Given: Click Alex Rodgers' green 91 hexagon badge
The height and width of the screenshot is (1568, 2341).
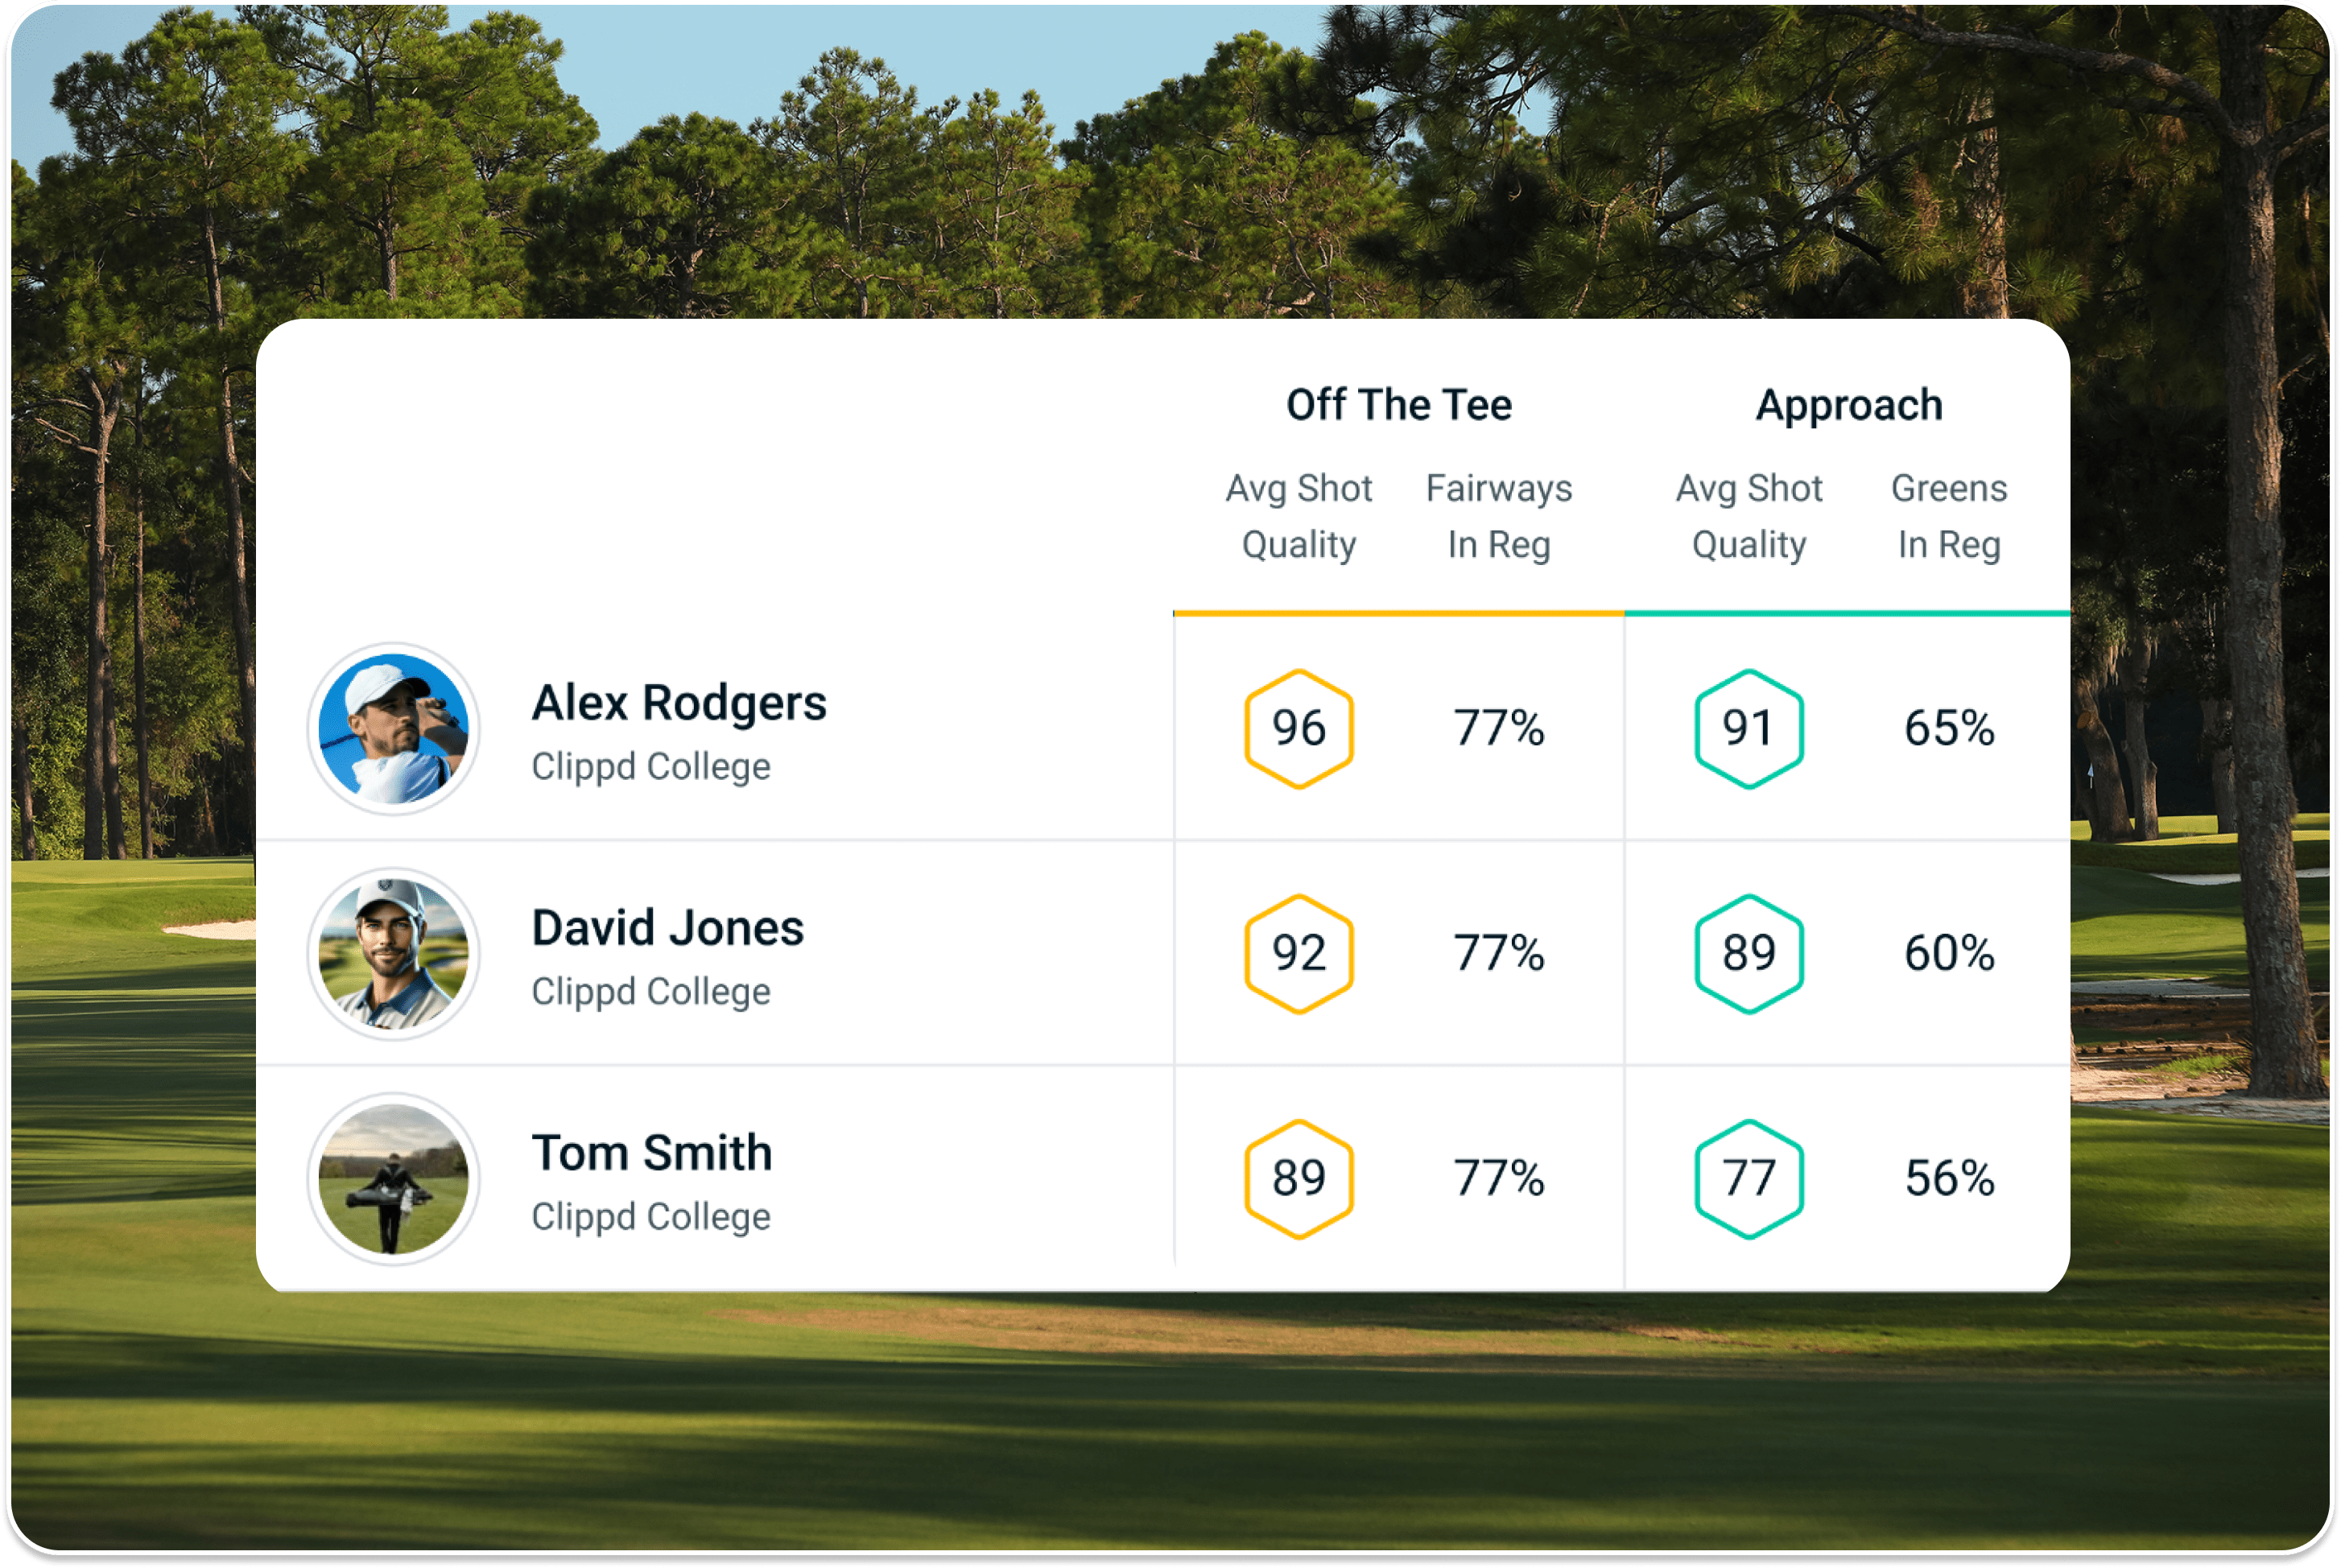Looking at the screenshot, I should [x=1748, y=729].
